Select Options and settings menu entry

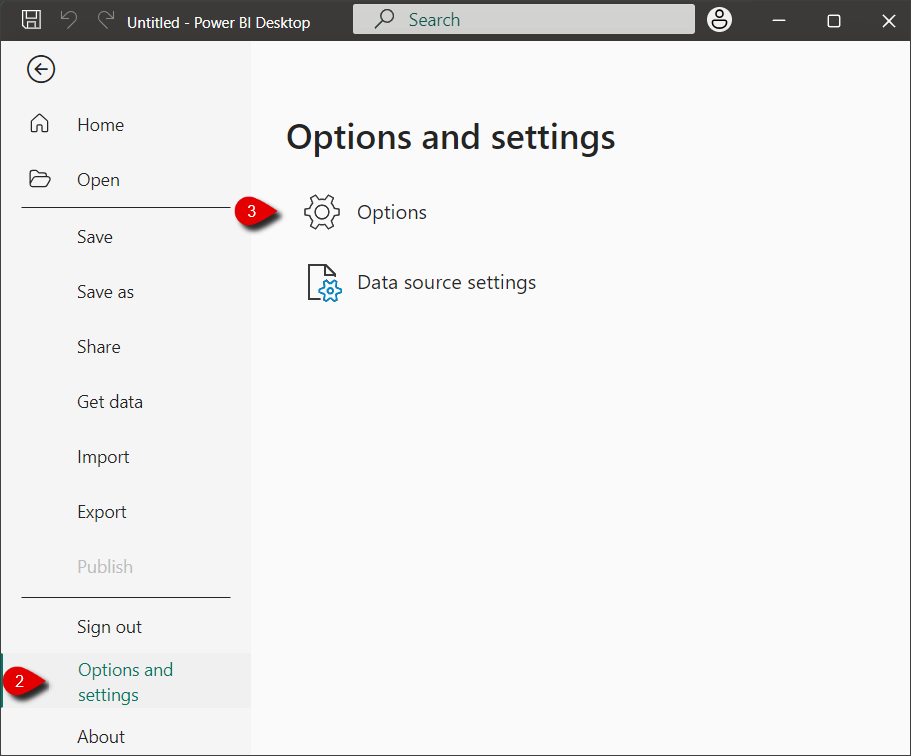(x=125, y=682)
